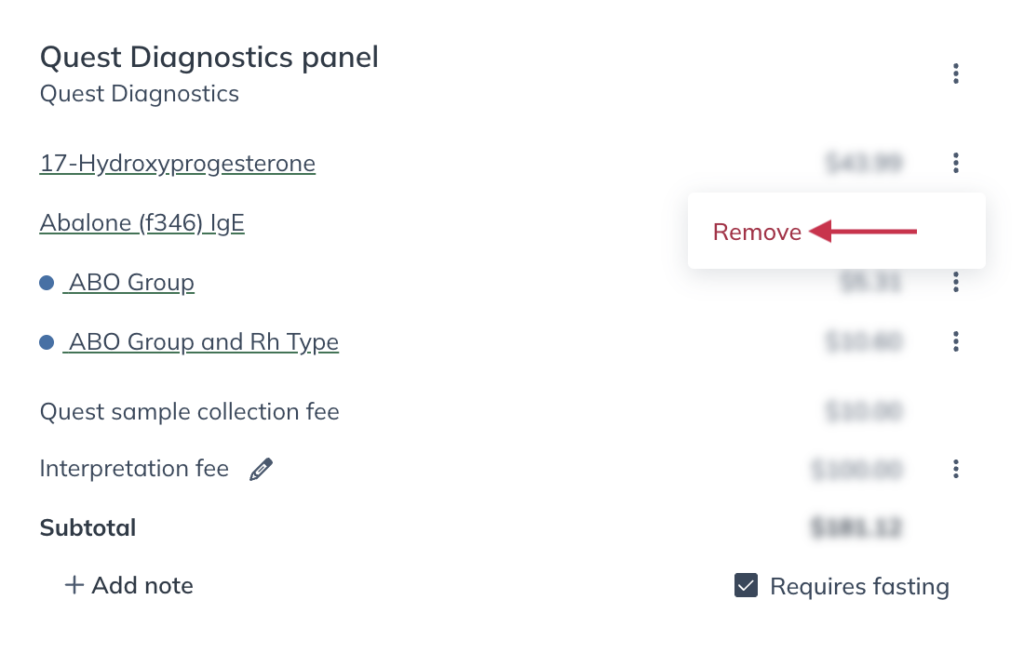The width and height of the screenshot is (1024, 653).
Task: Open the Interpretation fee three-dot menu
Action: point(955,468)
